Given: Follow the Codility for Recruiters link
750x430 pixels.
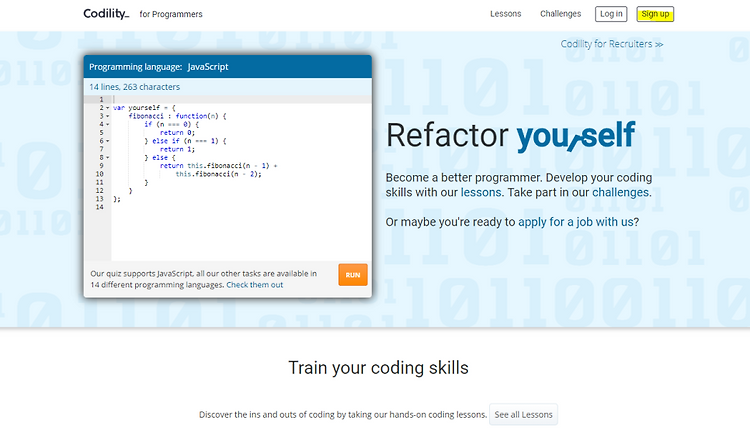Looking at the screenshot, I should tap(612, 44).
